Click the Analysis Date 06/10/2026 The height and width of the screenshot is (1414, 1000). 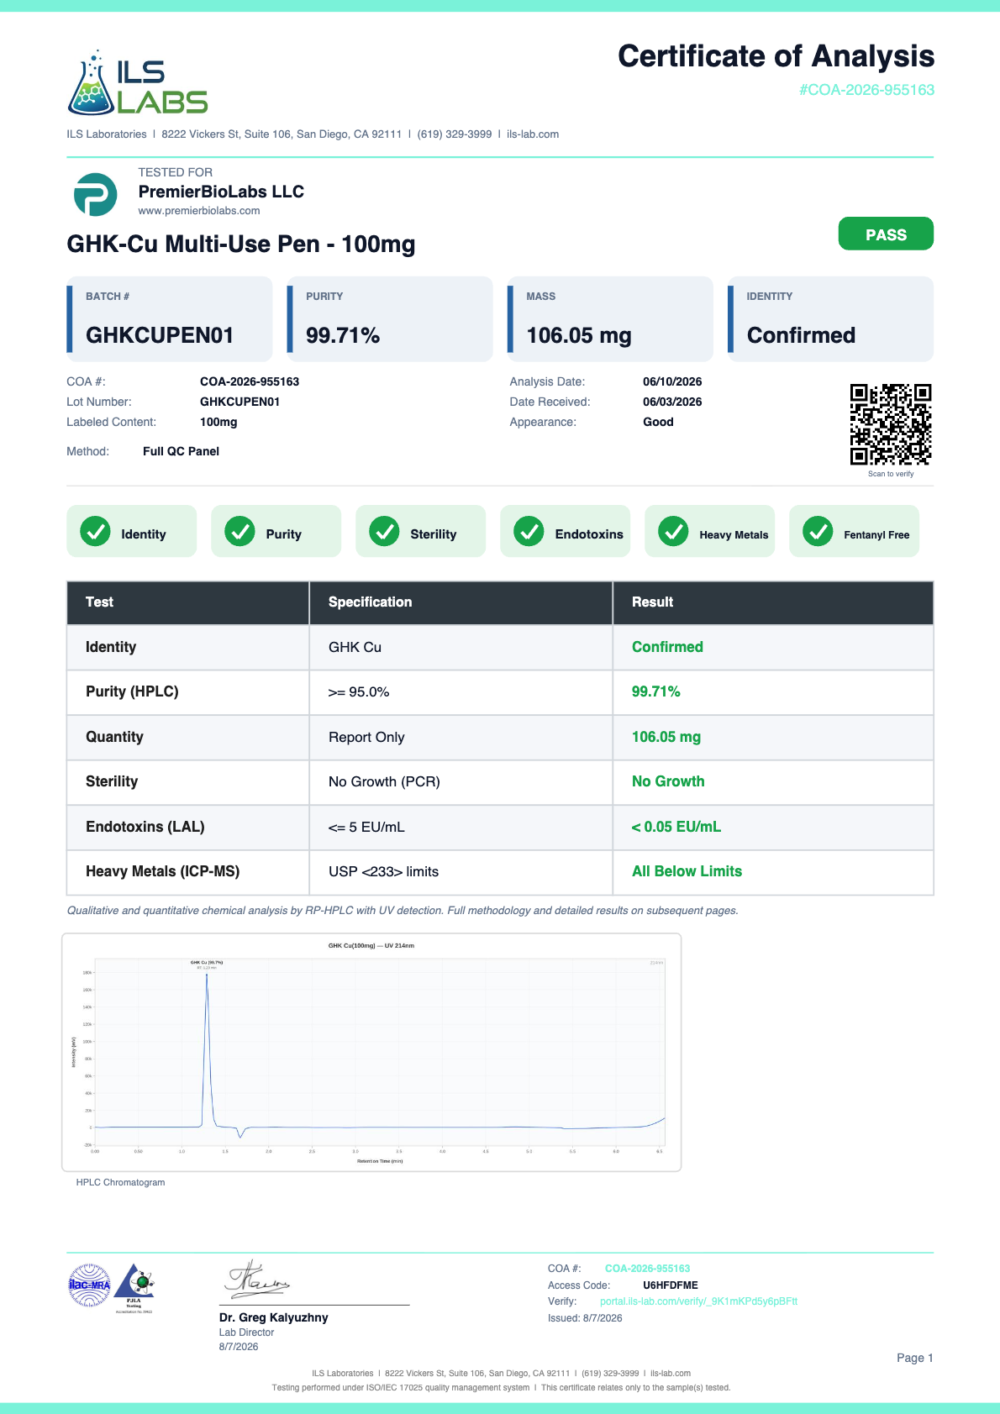click(672, 382)
